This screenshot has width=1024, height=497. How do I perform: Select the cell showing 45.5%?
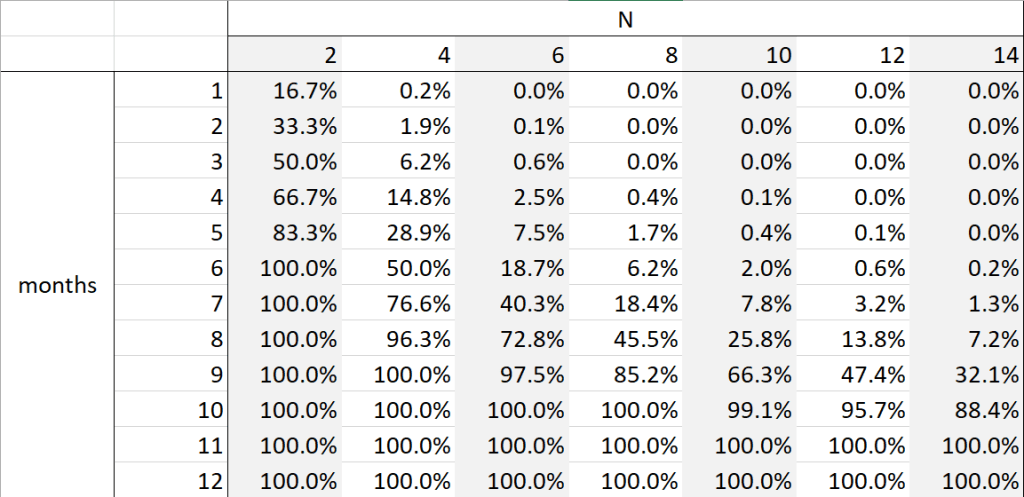[646, 338]
